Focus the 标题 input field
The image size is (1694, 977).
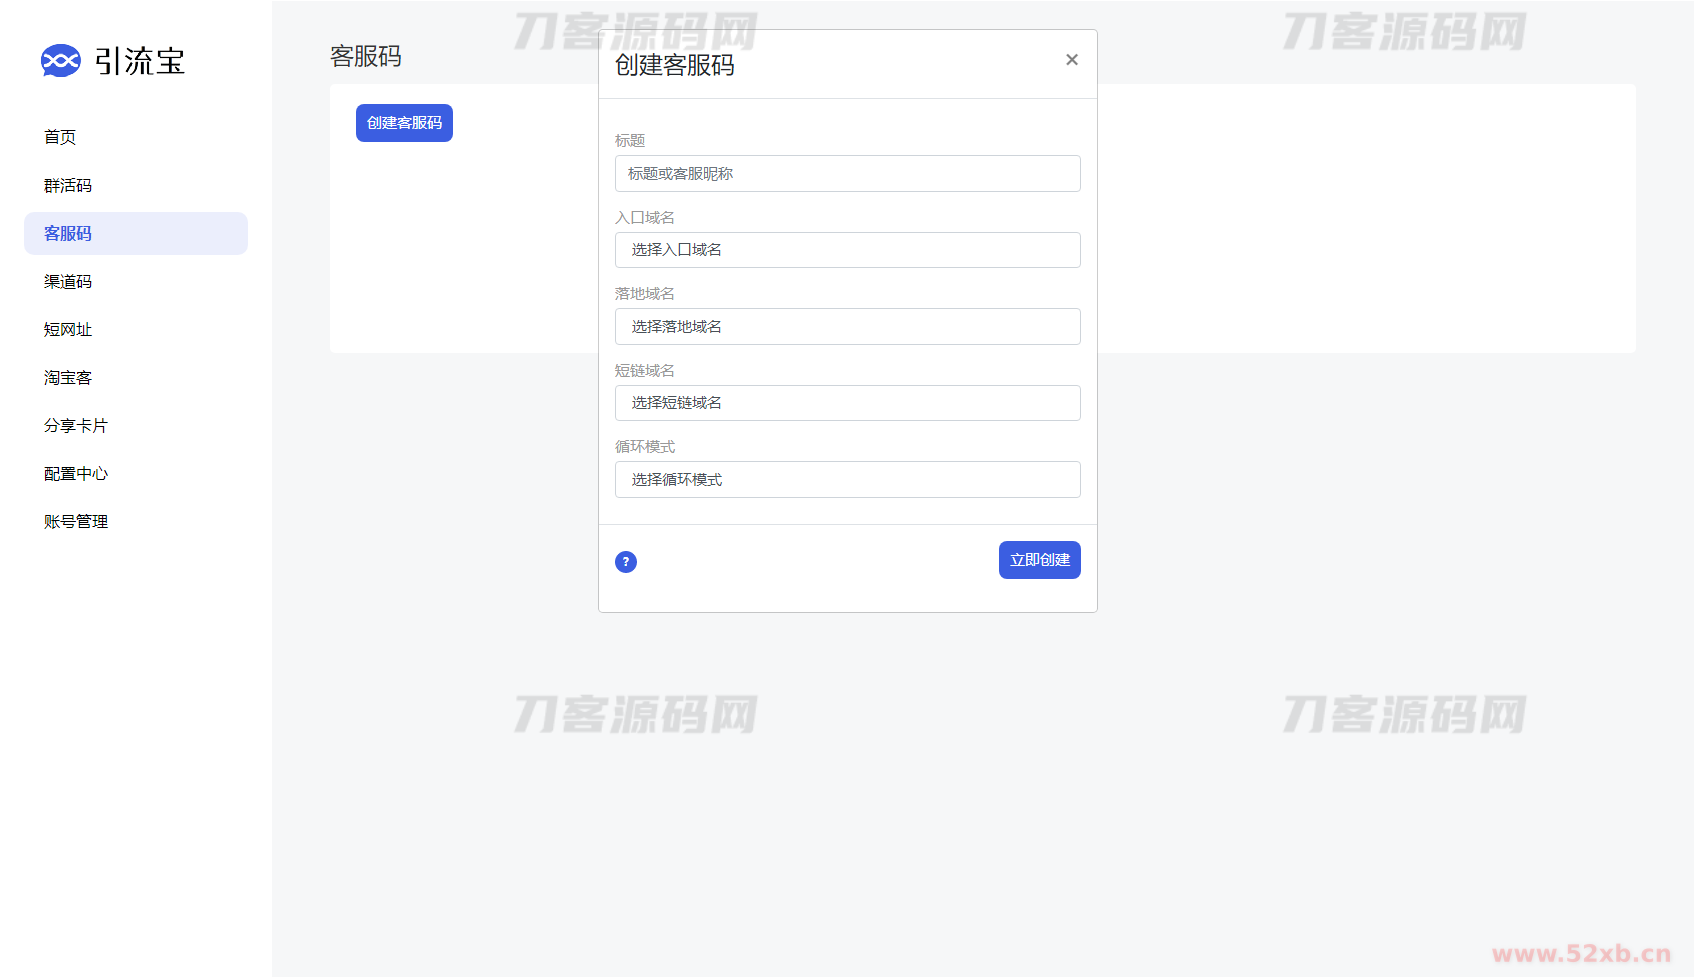847,174
